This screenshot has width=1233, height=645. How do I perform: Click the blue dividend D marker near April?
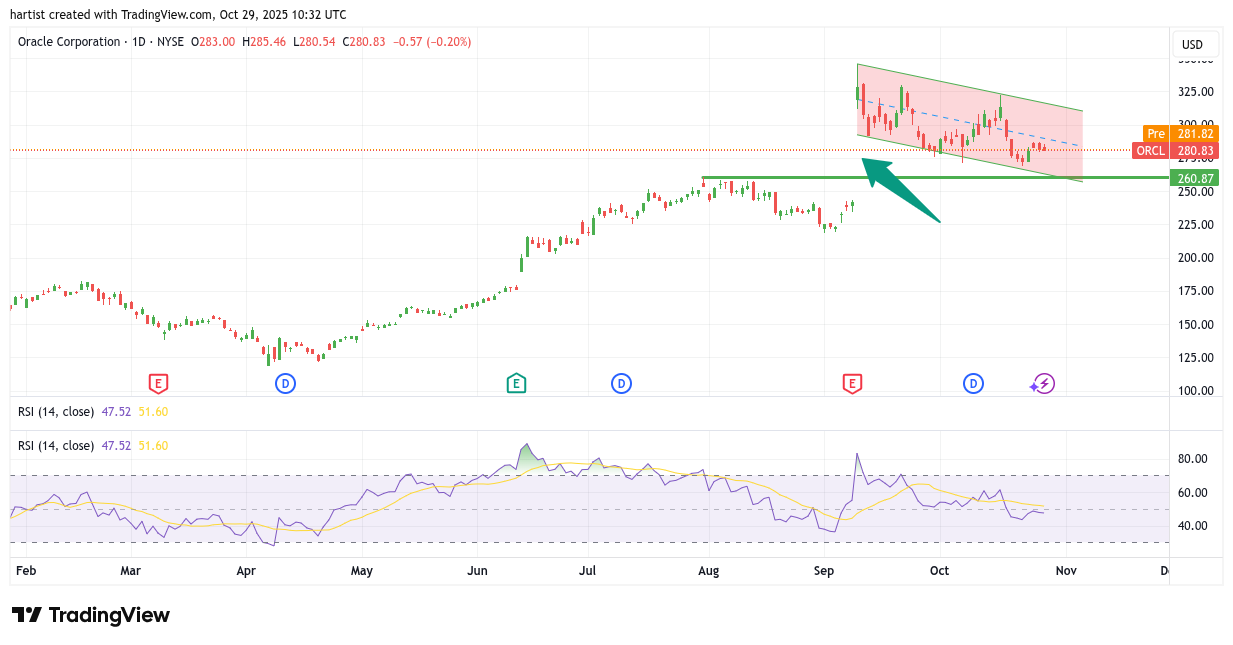[285, 383]
